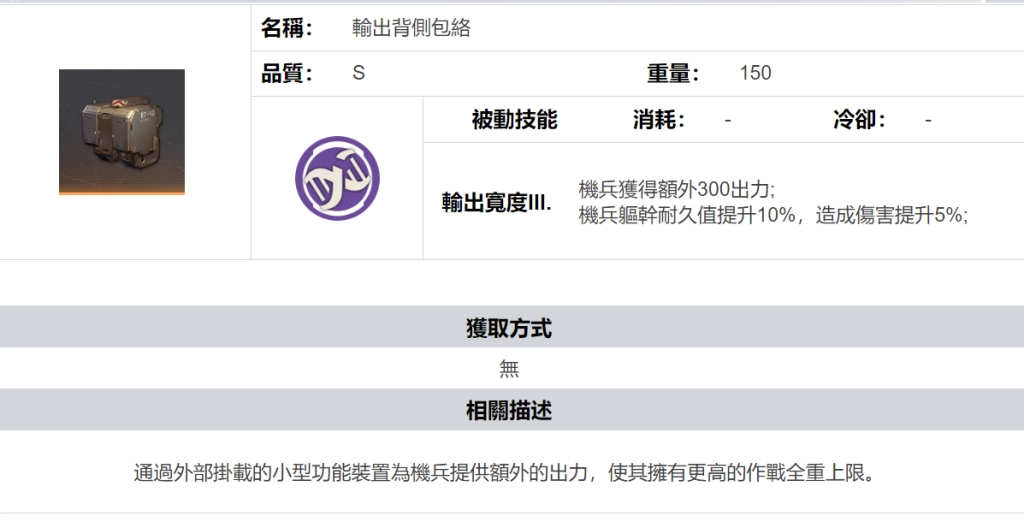
Task: Click the 名稱: label
Action: 287,27
